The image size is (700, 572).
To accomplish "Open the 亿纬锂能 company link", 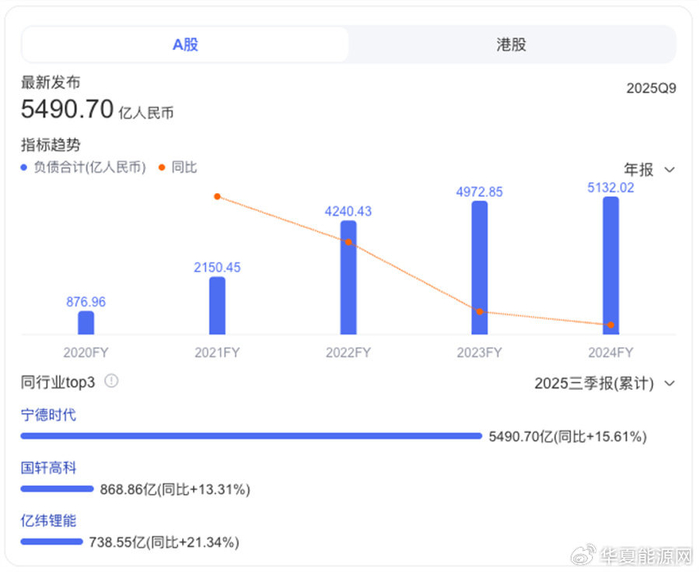I will click(48, 520).
